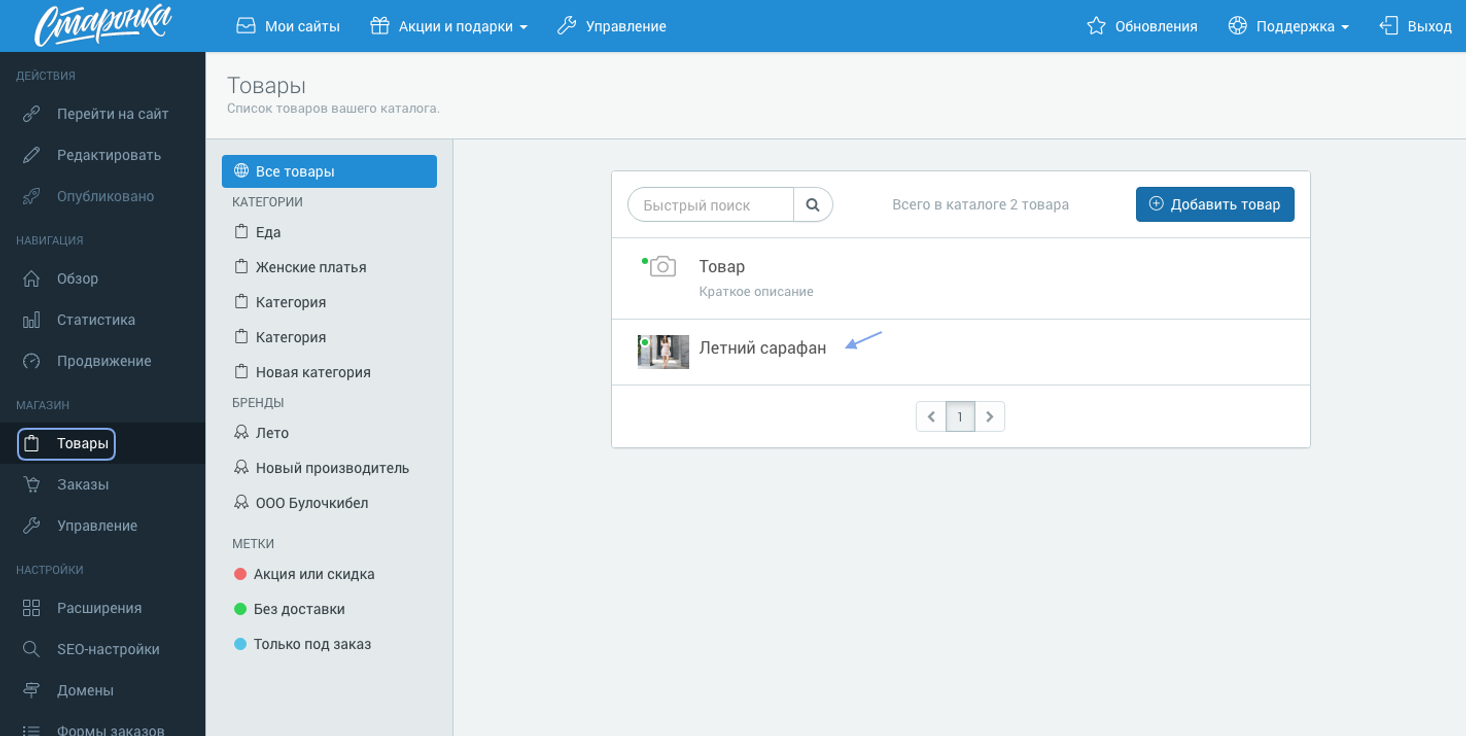Click the magnifier icon for SEO-настройки

tap(32, 649)
